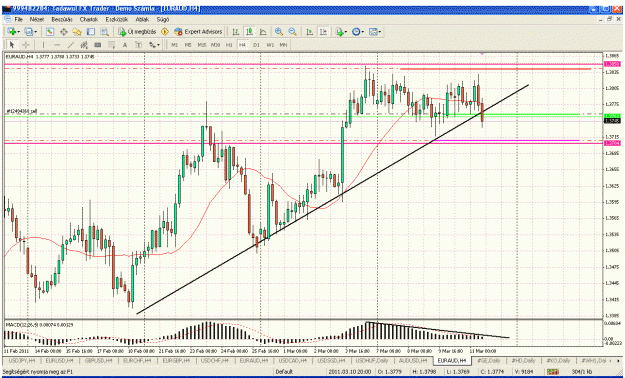Zoom out of the chart
The image size is (625, 378).
pyautogui.click(x=293, y=32)
